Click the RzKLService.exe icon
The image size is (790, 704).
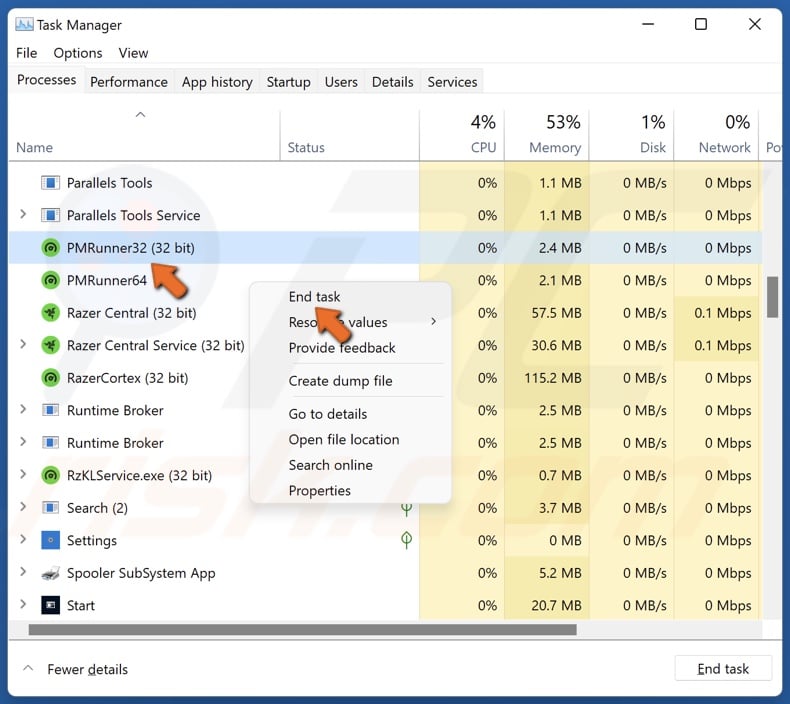pos(50,475)
